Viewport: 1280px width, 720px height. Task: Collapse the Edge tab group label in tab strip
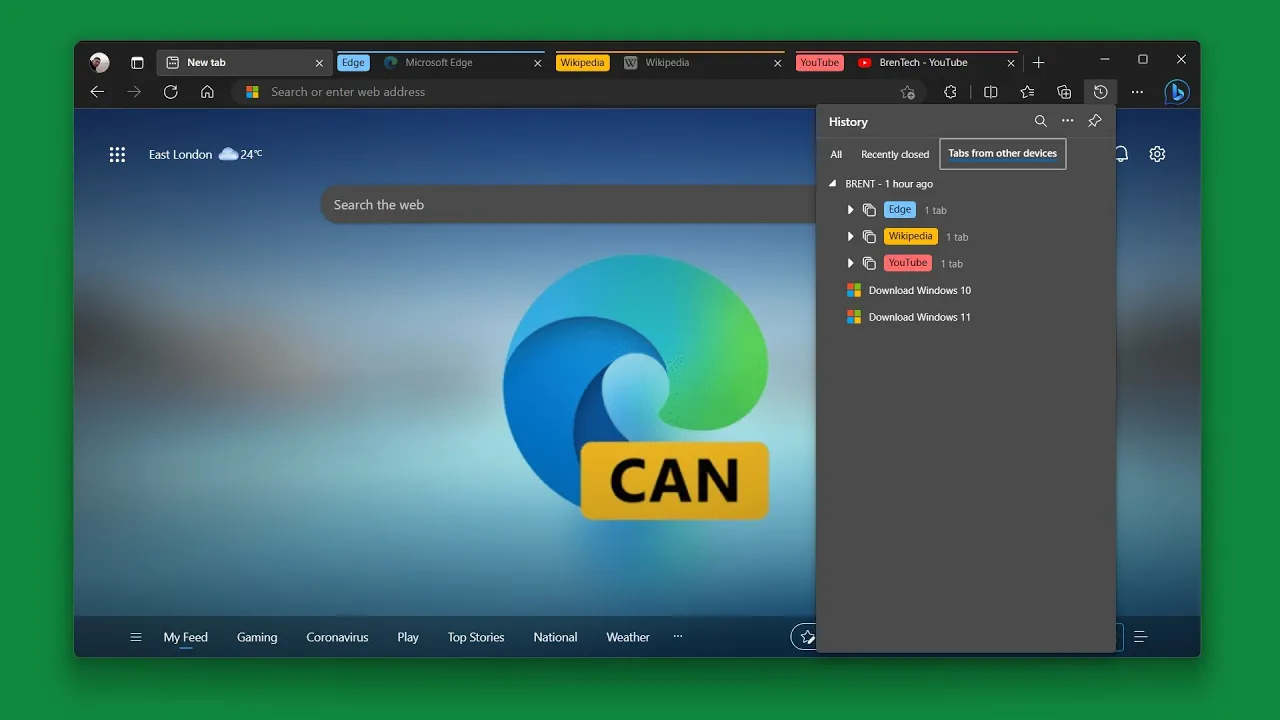(x=353, y=63)
